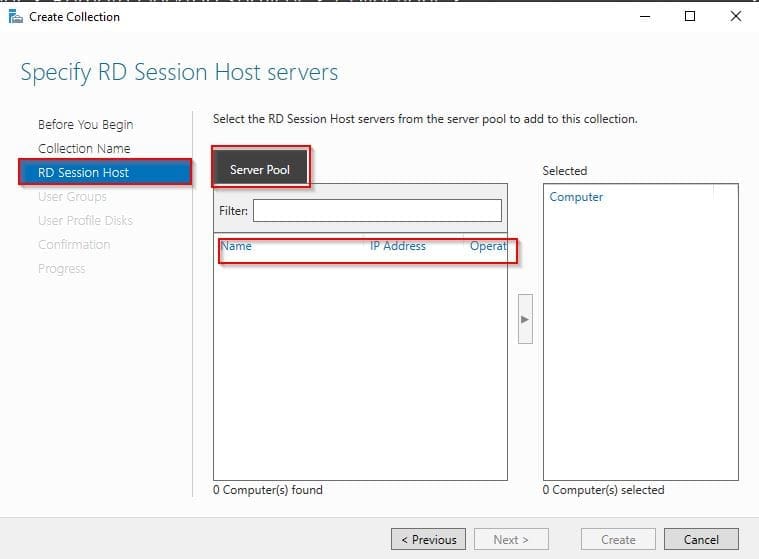Click into the Filter text field
The width and height of the screenshot is (759, 559).
tap(377, 211)
